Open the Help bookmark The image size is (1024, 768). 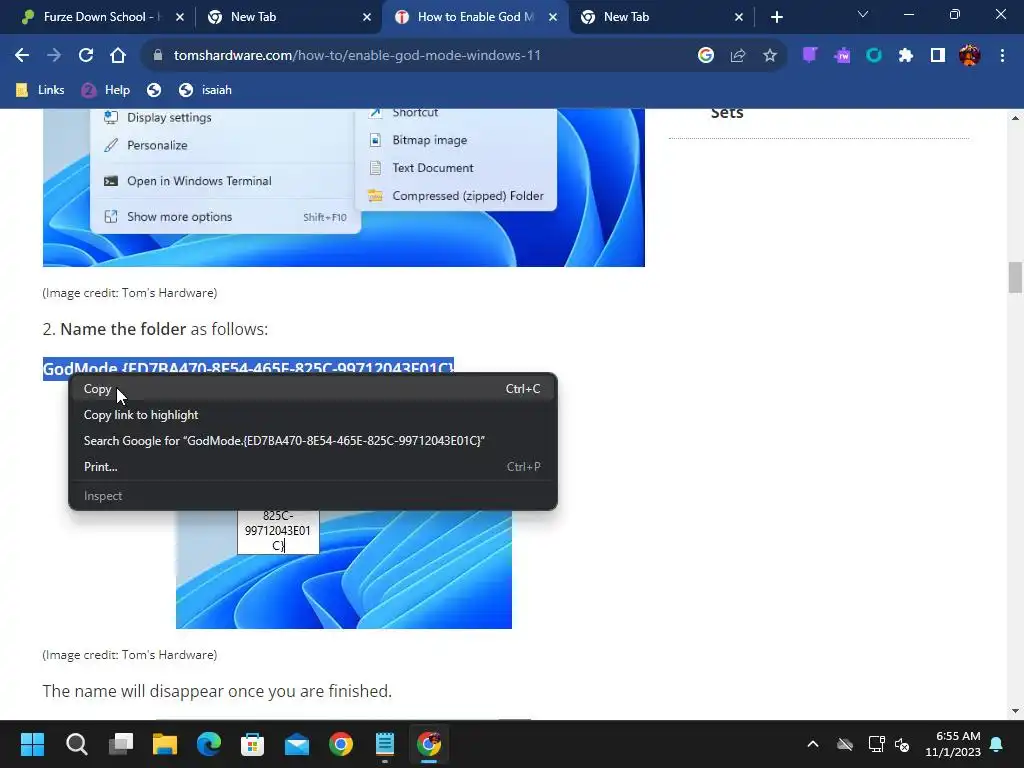pyautogui.click(x=105, y=90)
